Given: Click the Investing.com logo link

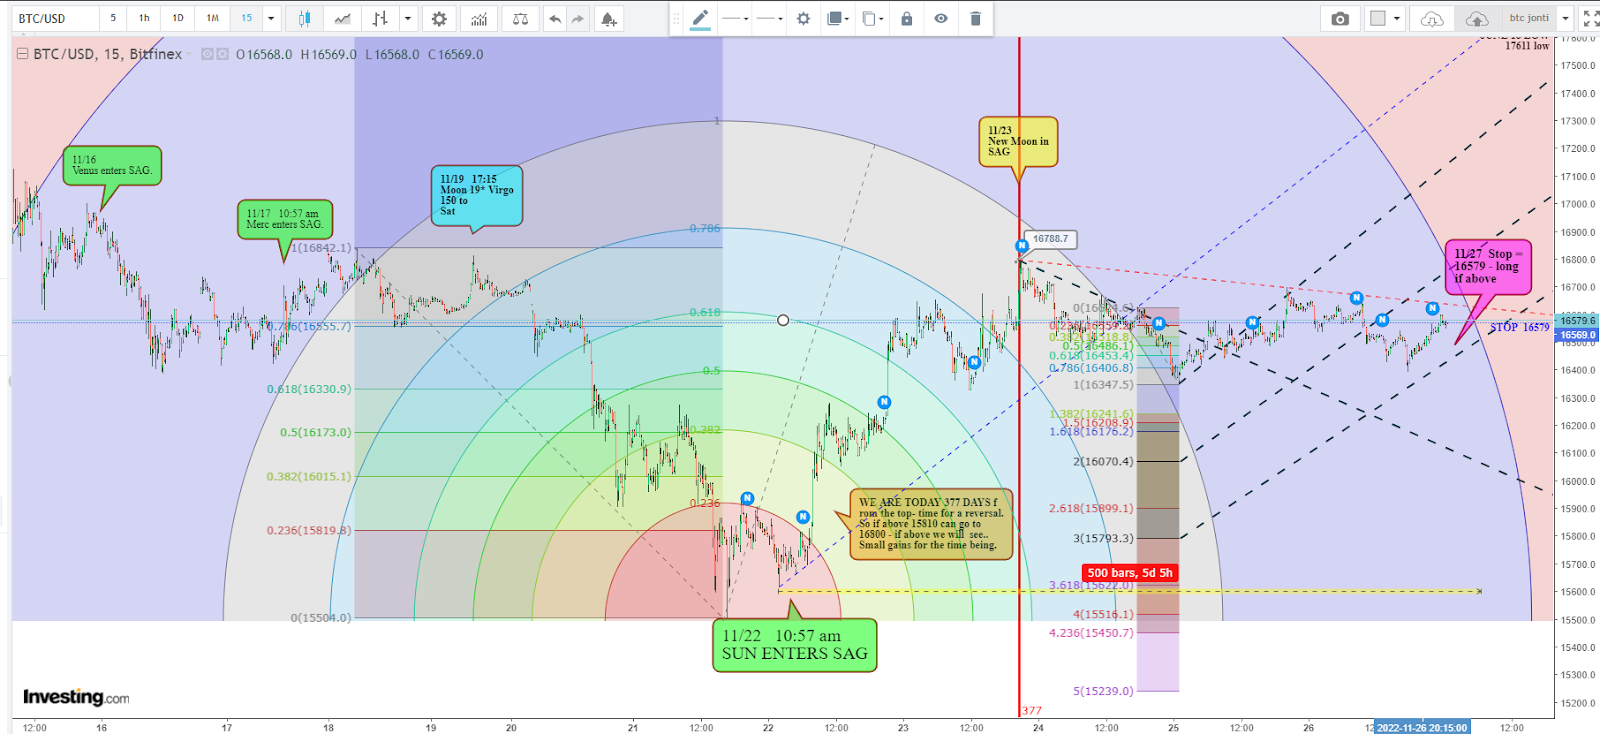Looking at the screenshot, I should click(x=76, y=697).
